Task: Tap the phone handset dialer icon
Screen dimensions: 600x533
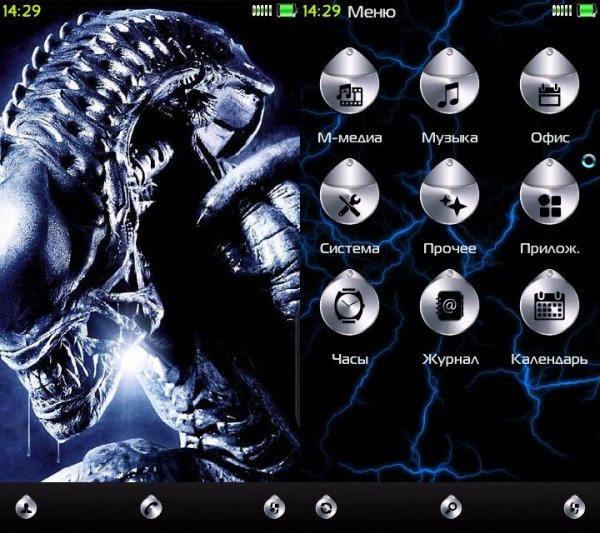Action: tap(151, 507)
